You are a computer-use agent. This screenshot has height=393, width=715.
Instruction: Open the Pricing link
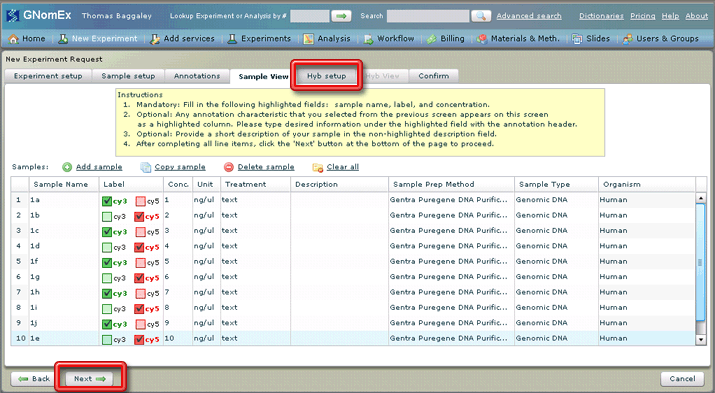[642, 16]
